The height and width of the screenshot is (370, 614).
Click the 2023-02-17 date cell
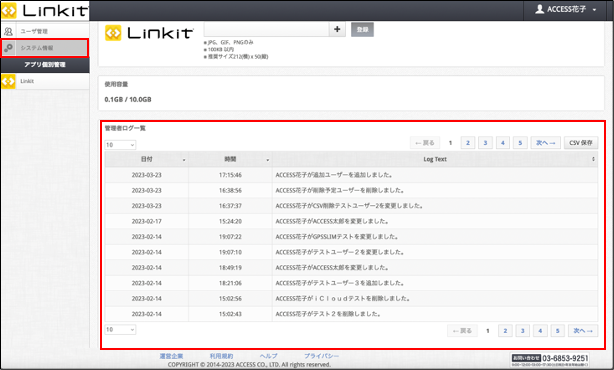(146, 221)
